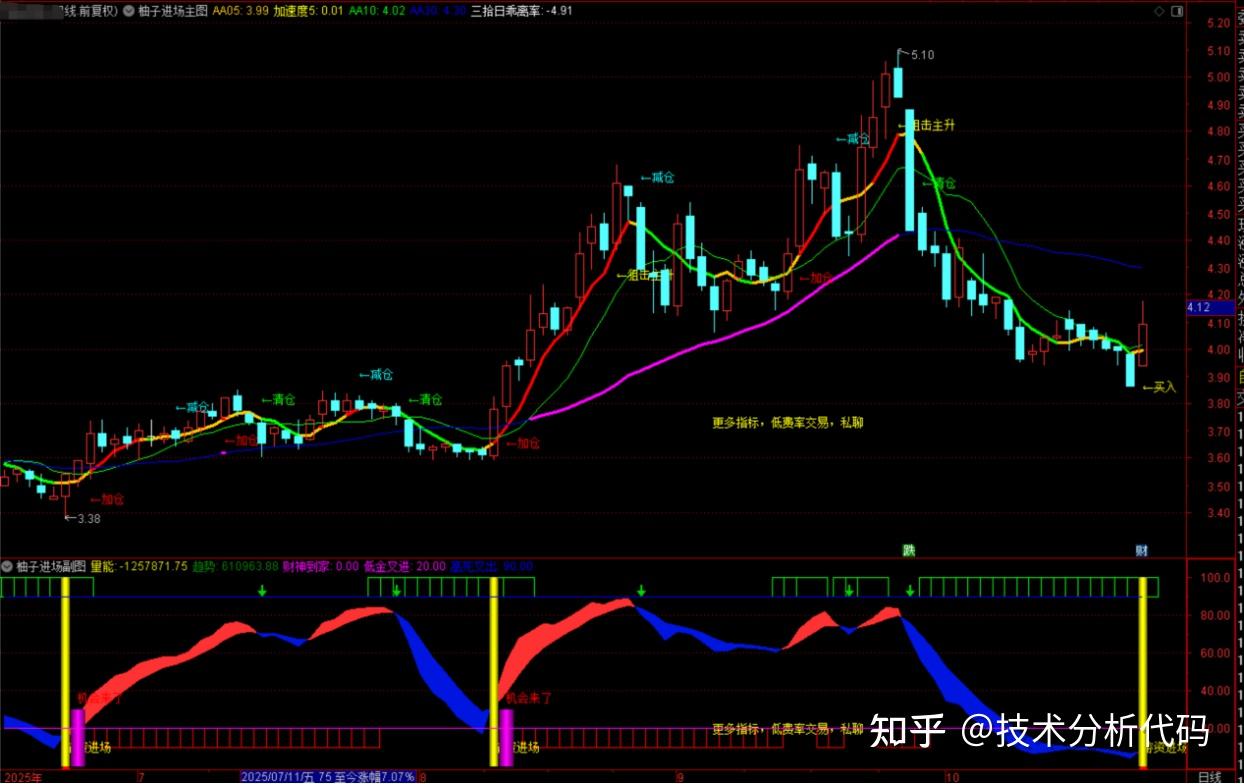
Task: Click the yellow 买入 signal label
Action: click(1160, 387)
